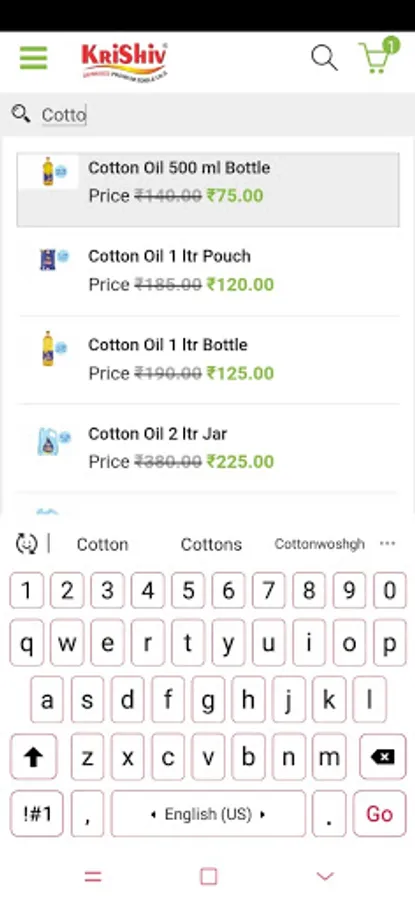Expand more suggestions with three dots
The image size is (415, 900).
click(388, 543)
